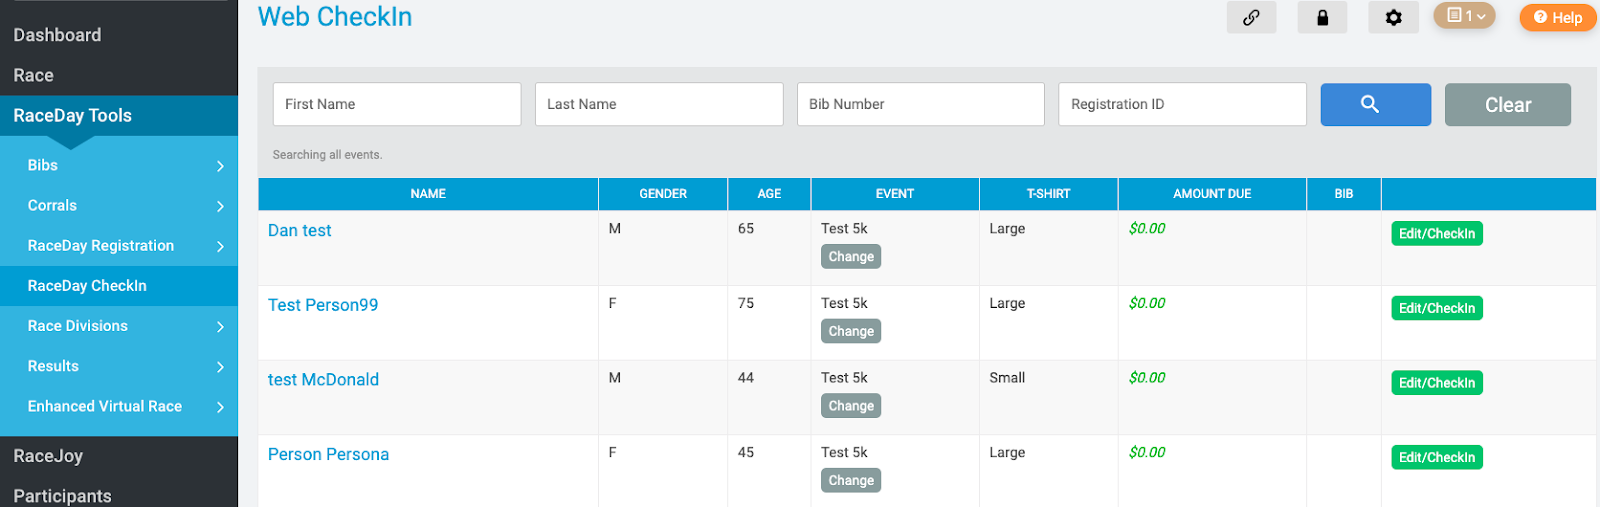
Task: Open participant test McDonald
Action: tap(323, 380)
